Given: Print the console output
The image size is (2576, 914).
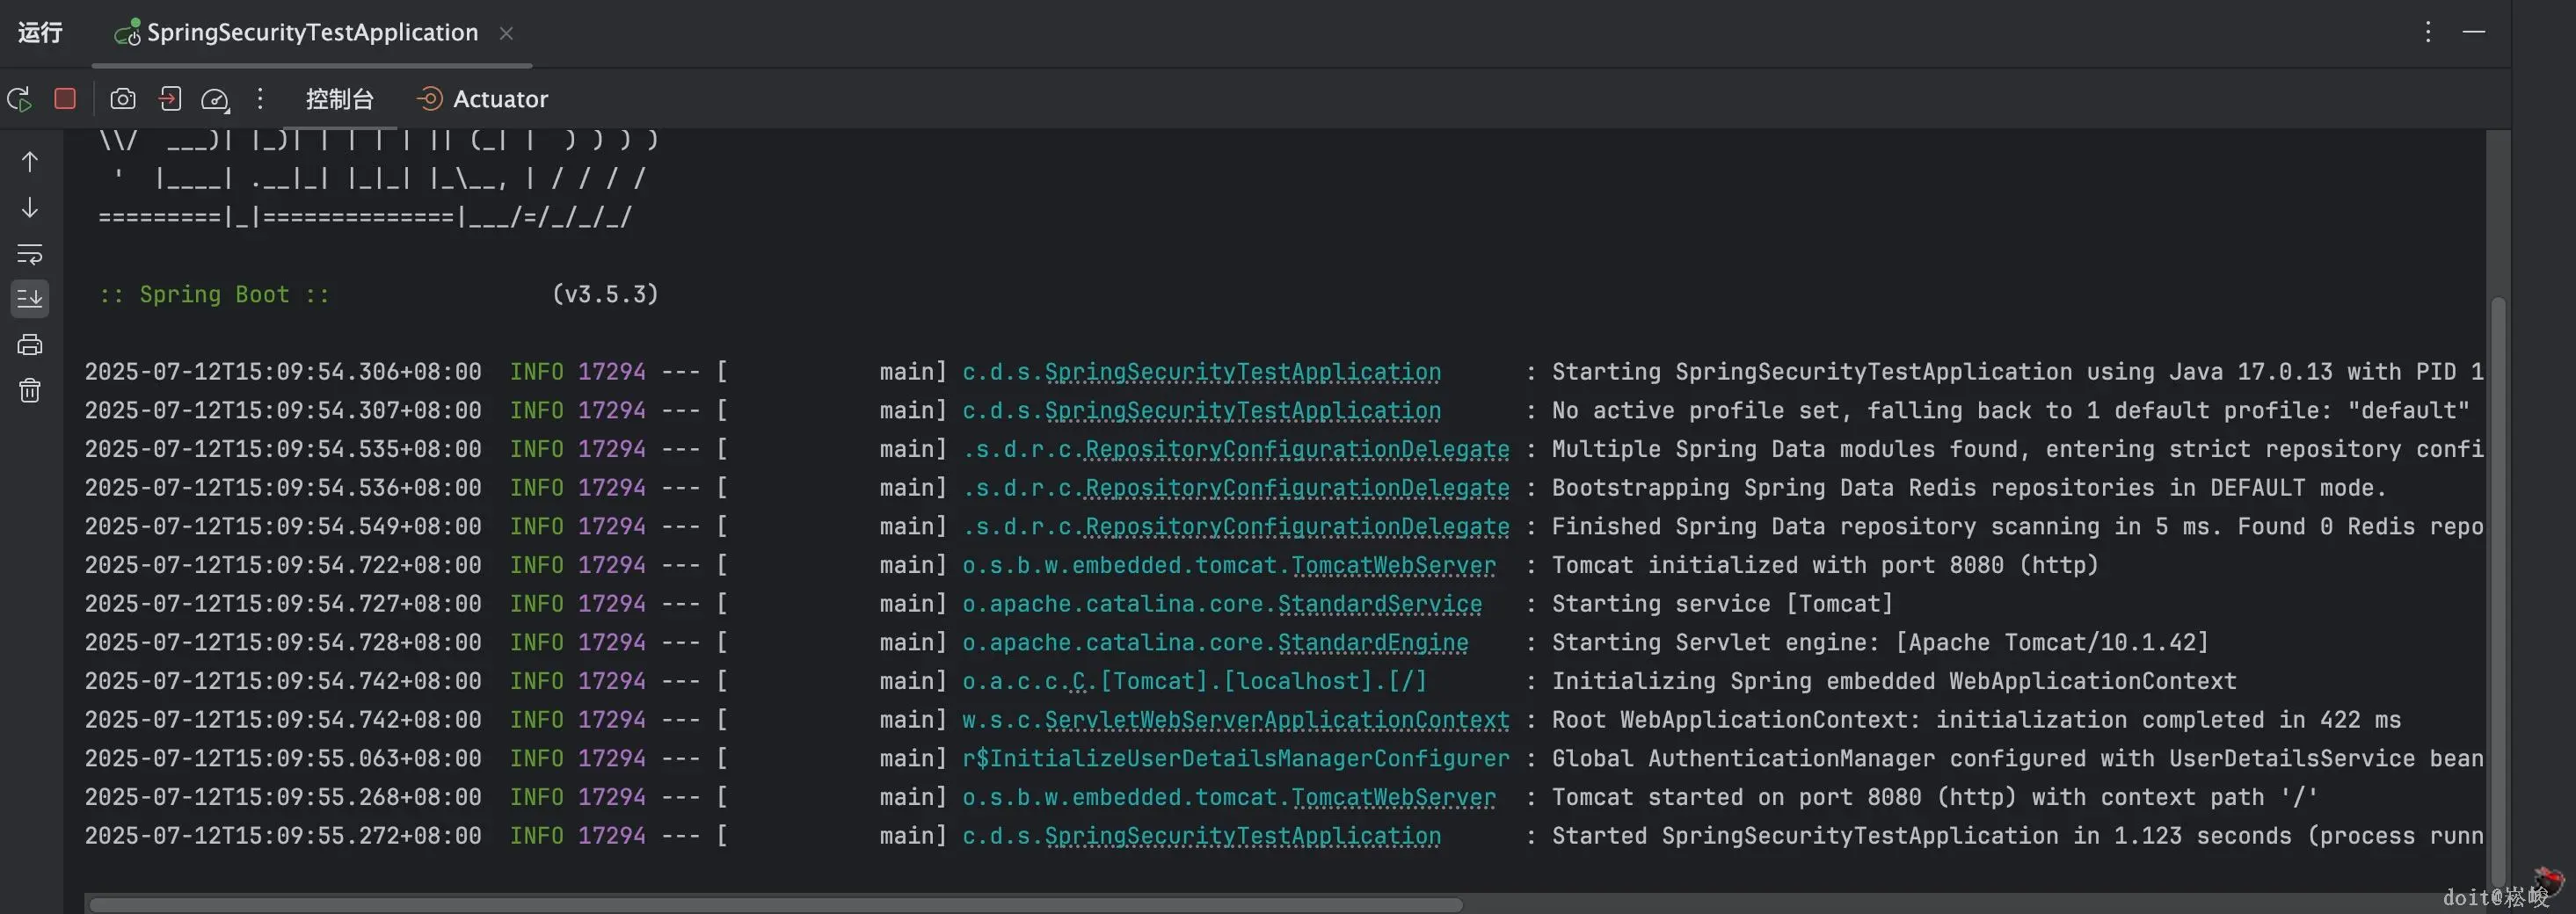Looking at the screenshot, I should click(x=30, y=345).
